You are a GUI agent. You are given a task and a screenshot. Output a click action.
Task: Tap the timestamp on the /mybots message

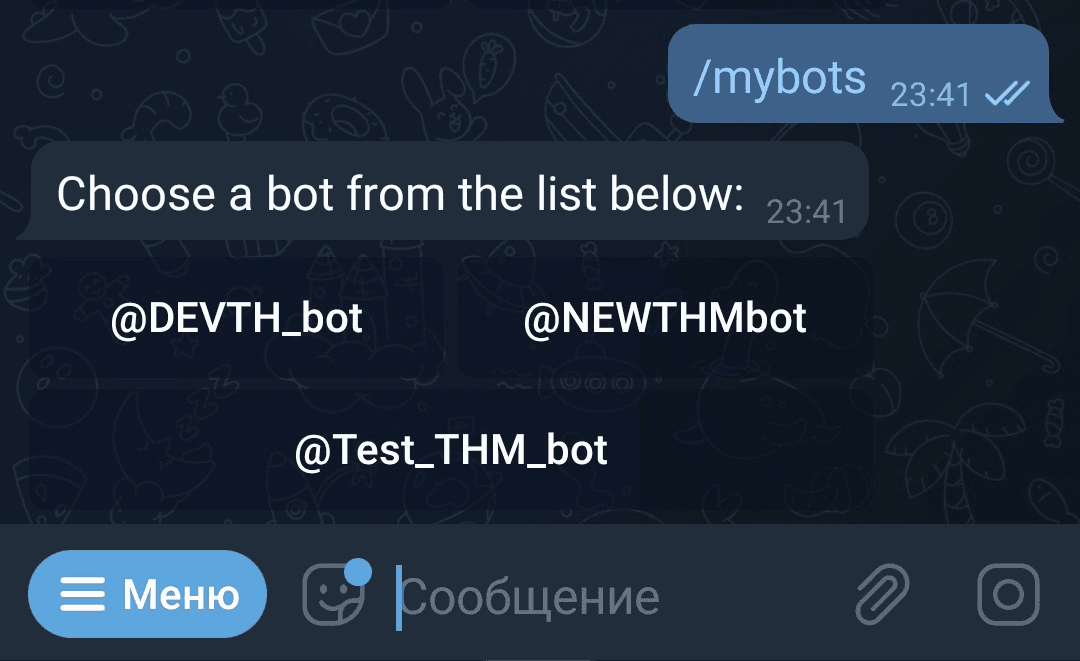[x=930, y=93]
